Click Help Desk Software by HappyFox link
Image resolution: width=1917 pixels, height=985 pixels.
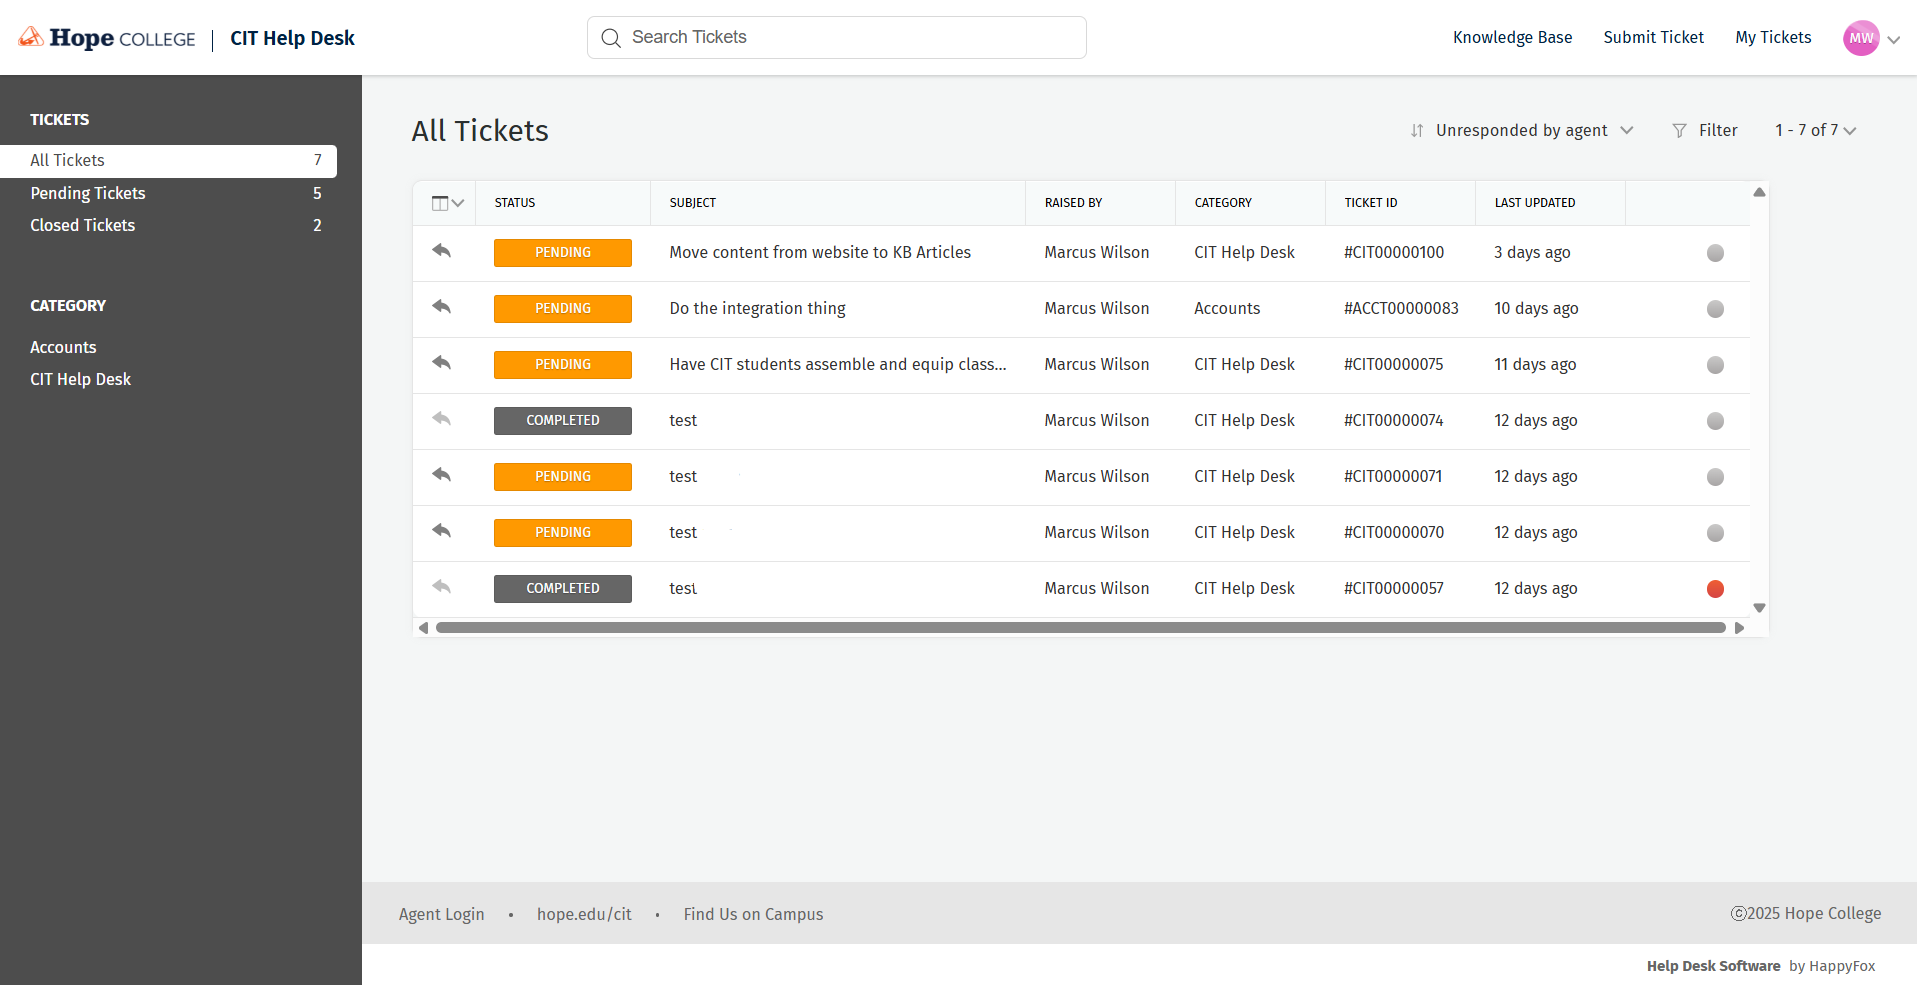tap(1761, 966)
